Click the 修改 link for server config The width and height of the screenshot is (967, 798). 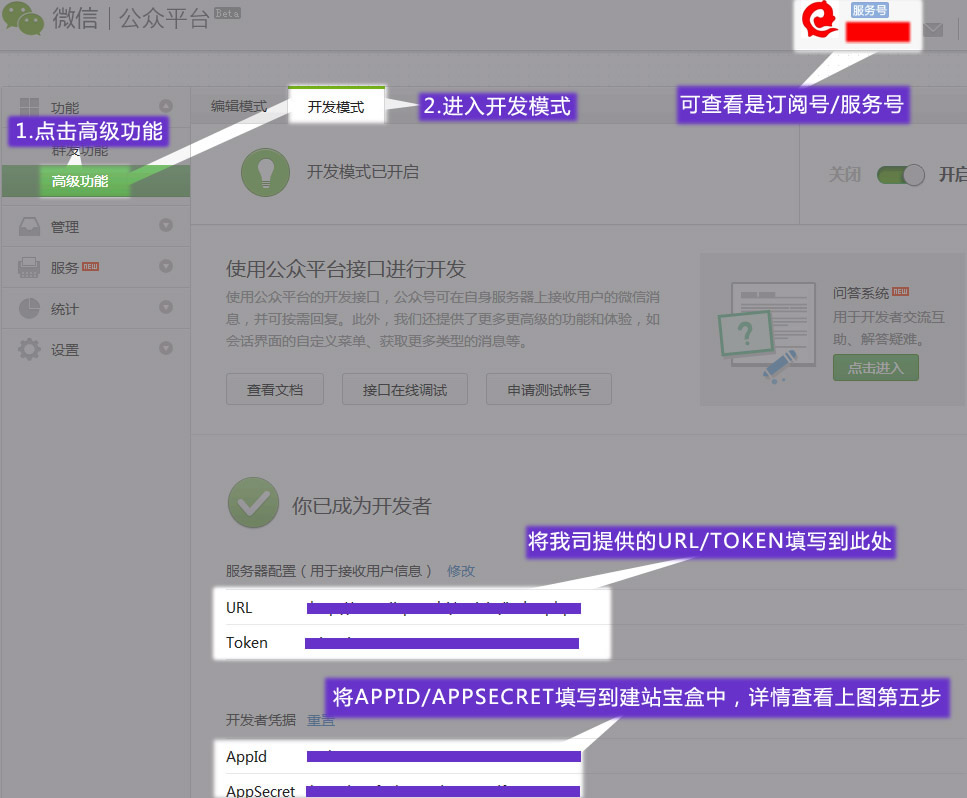click(461, 570)
